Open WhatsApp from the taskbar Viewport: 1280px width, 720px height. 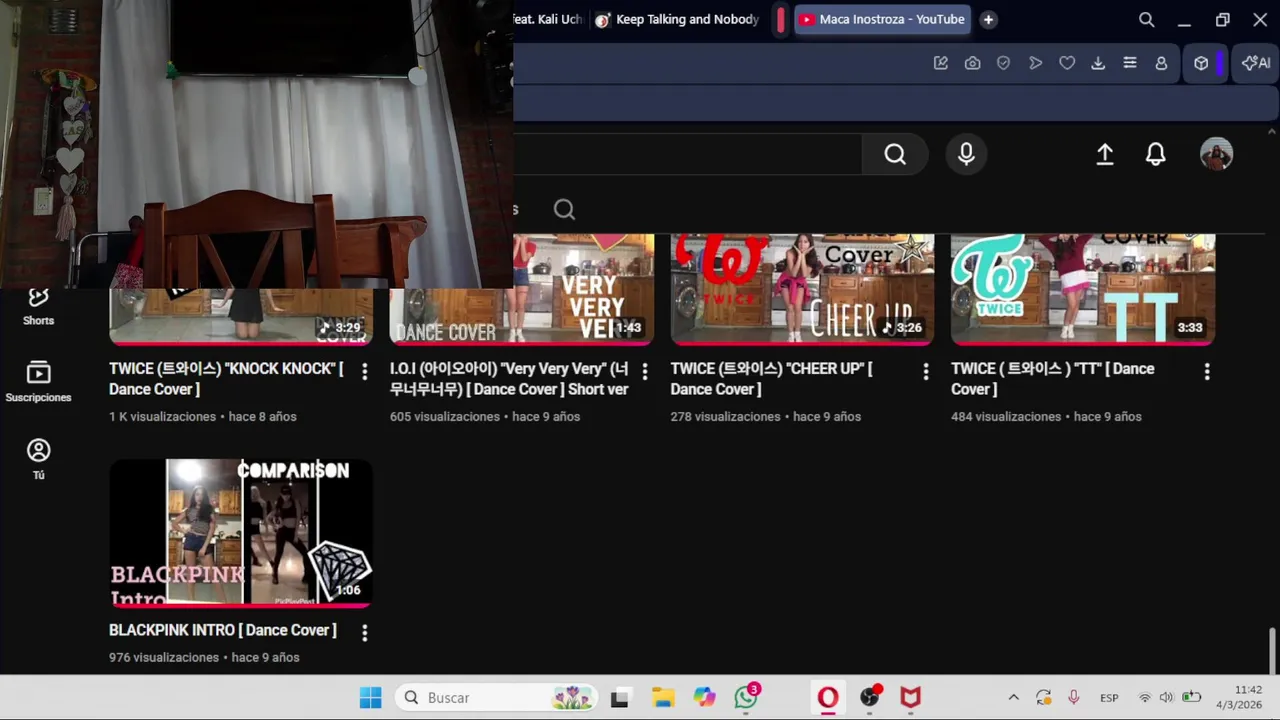(x=746, y=697)
